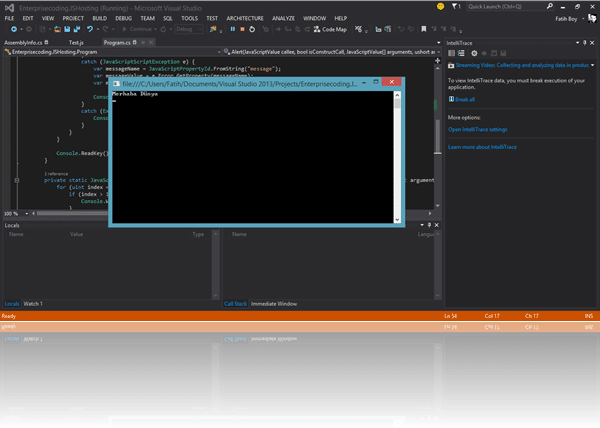Open the FILE menu

click(9, 18)
